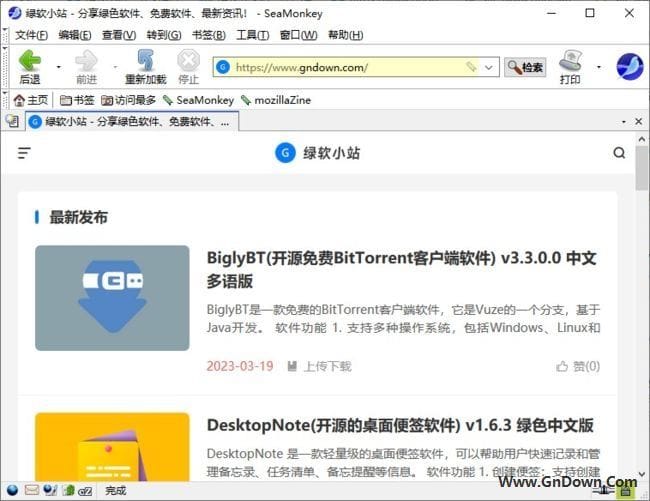Open the 窗口(W) menu
Viewport: 650px width, 501px height.
(298, 35)
